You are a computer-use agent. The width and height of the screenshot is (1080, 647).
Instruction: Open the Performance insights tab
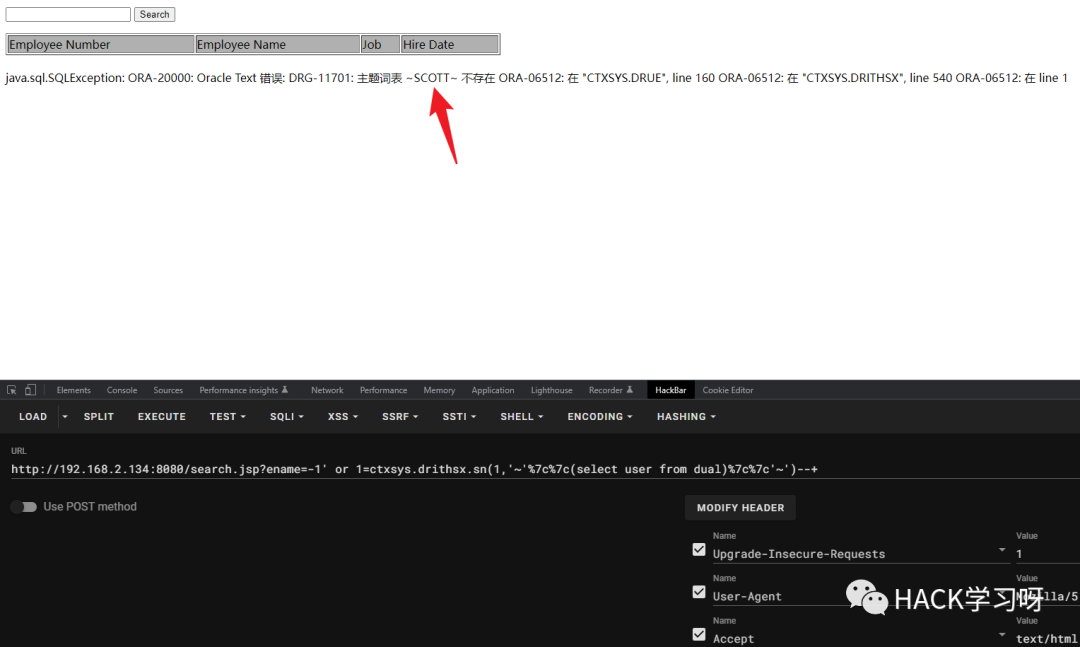243,390
